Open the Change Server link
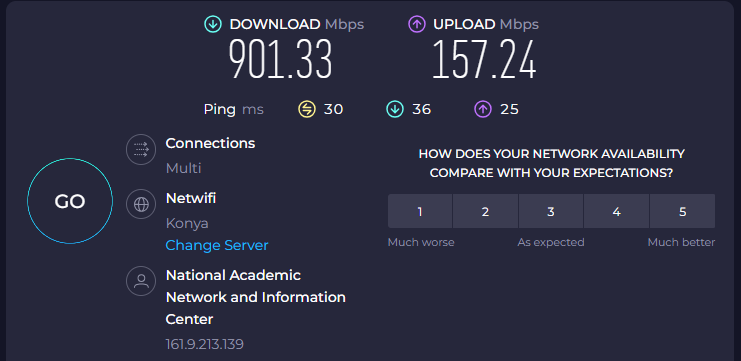Viewport: 741px width, 361px height. pos(217,245)
